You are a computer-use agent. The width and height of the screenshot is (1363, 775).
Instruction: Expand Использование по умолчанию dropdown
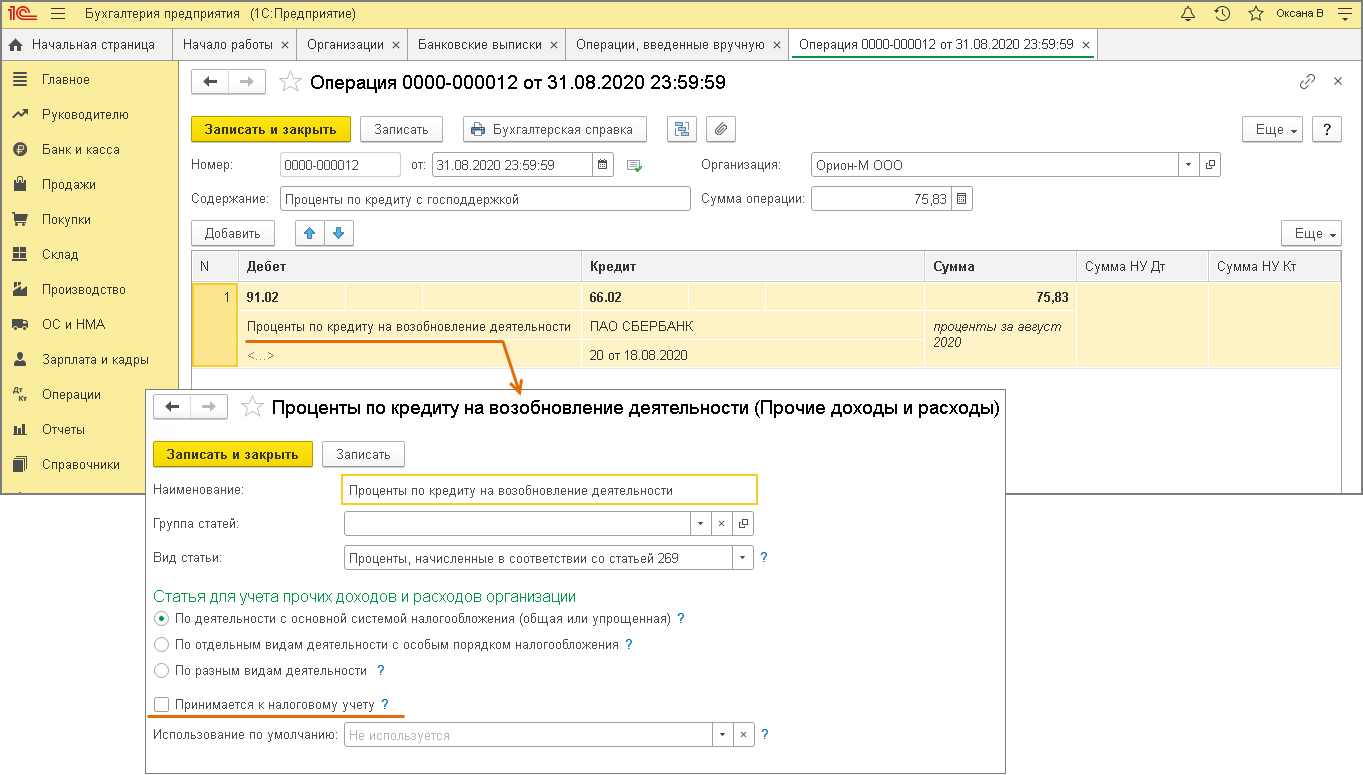[x=724, y=735]
